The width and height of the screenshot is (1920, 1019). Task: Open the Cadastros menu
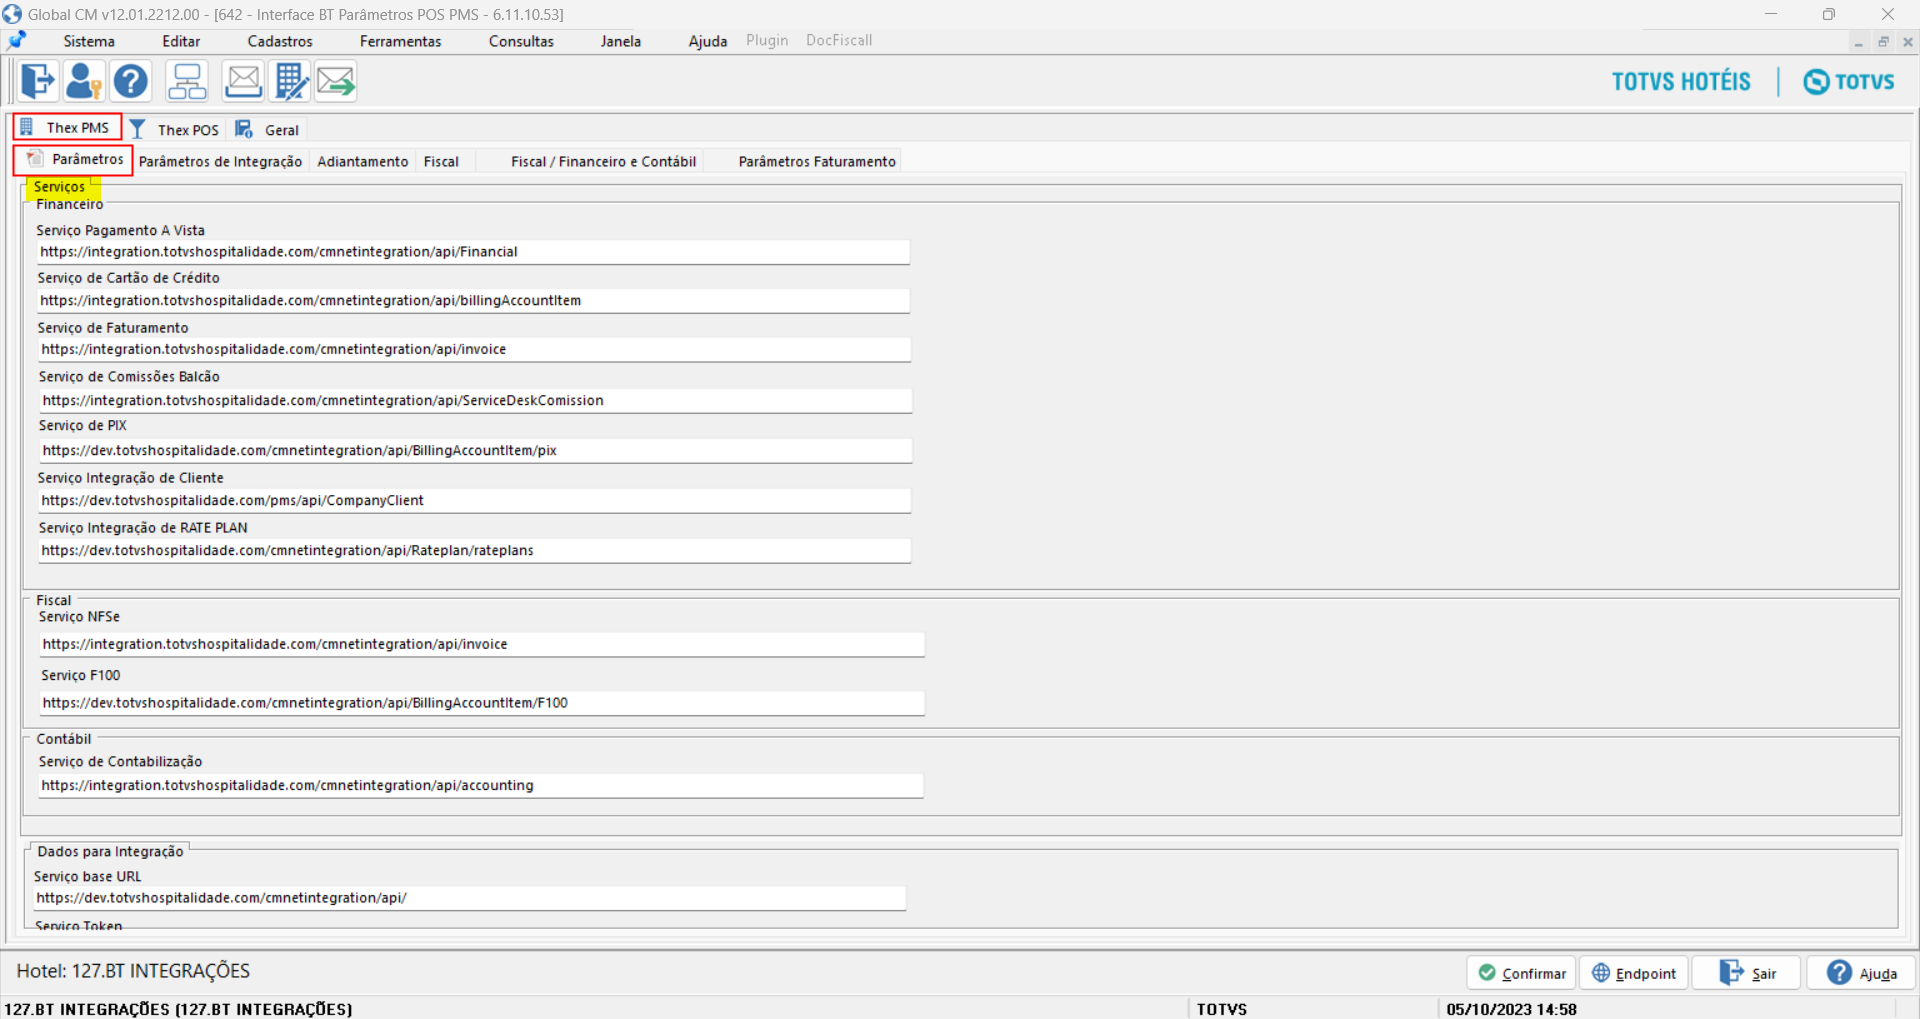point(280,41)
